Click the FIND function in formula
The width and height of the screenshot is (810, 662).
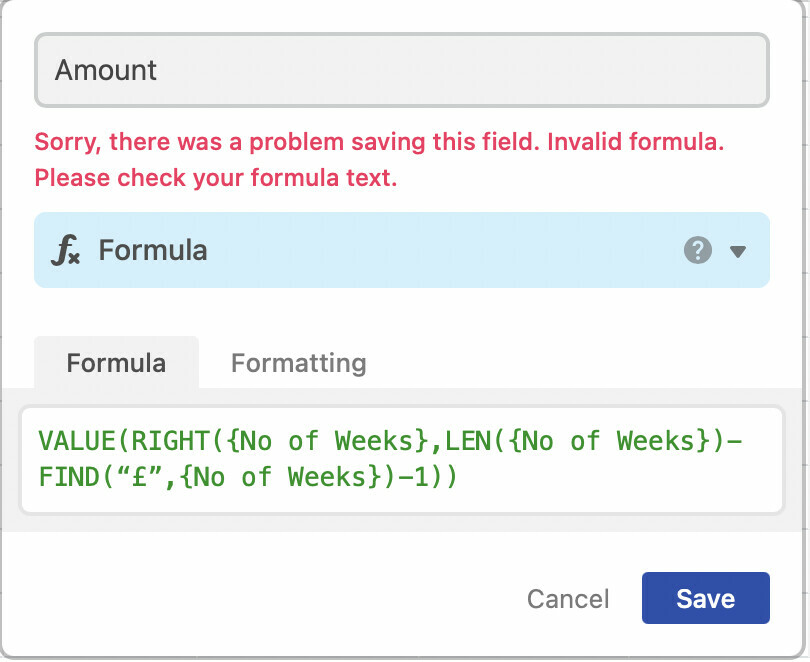click(69, 477)
